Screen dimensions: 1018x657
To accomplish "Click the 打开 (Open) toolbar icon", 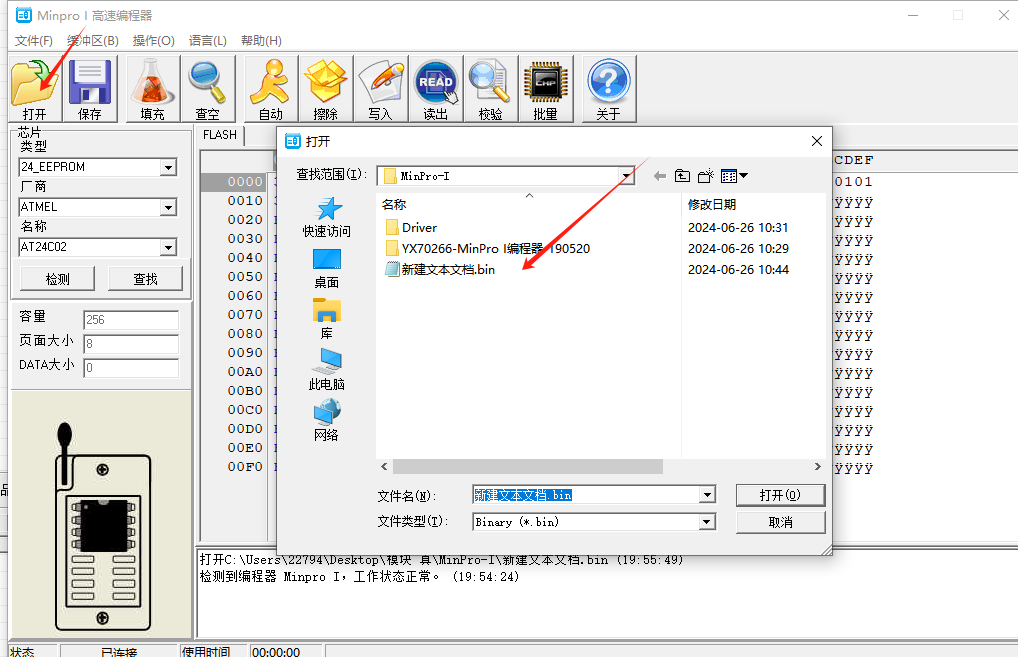I will point(35,88).
